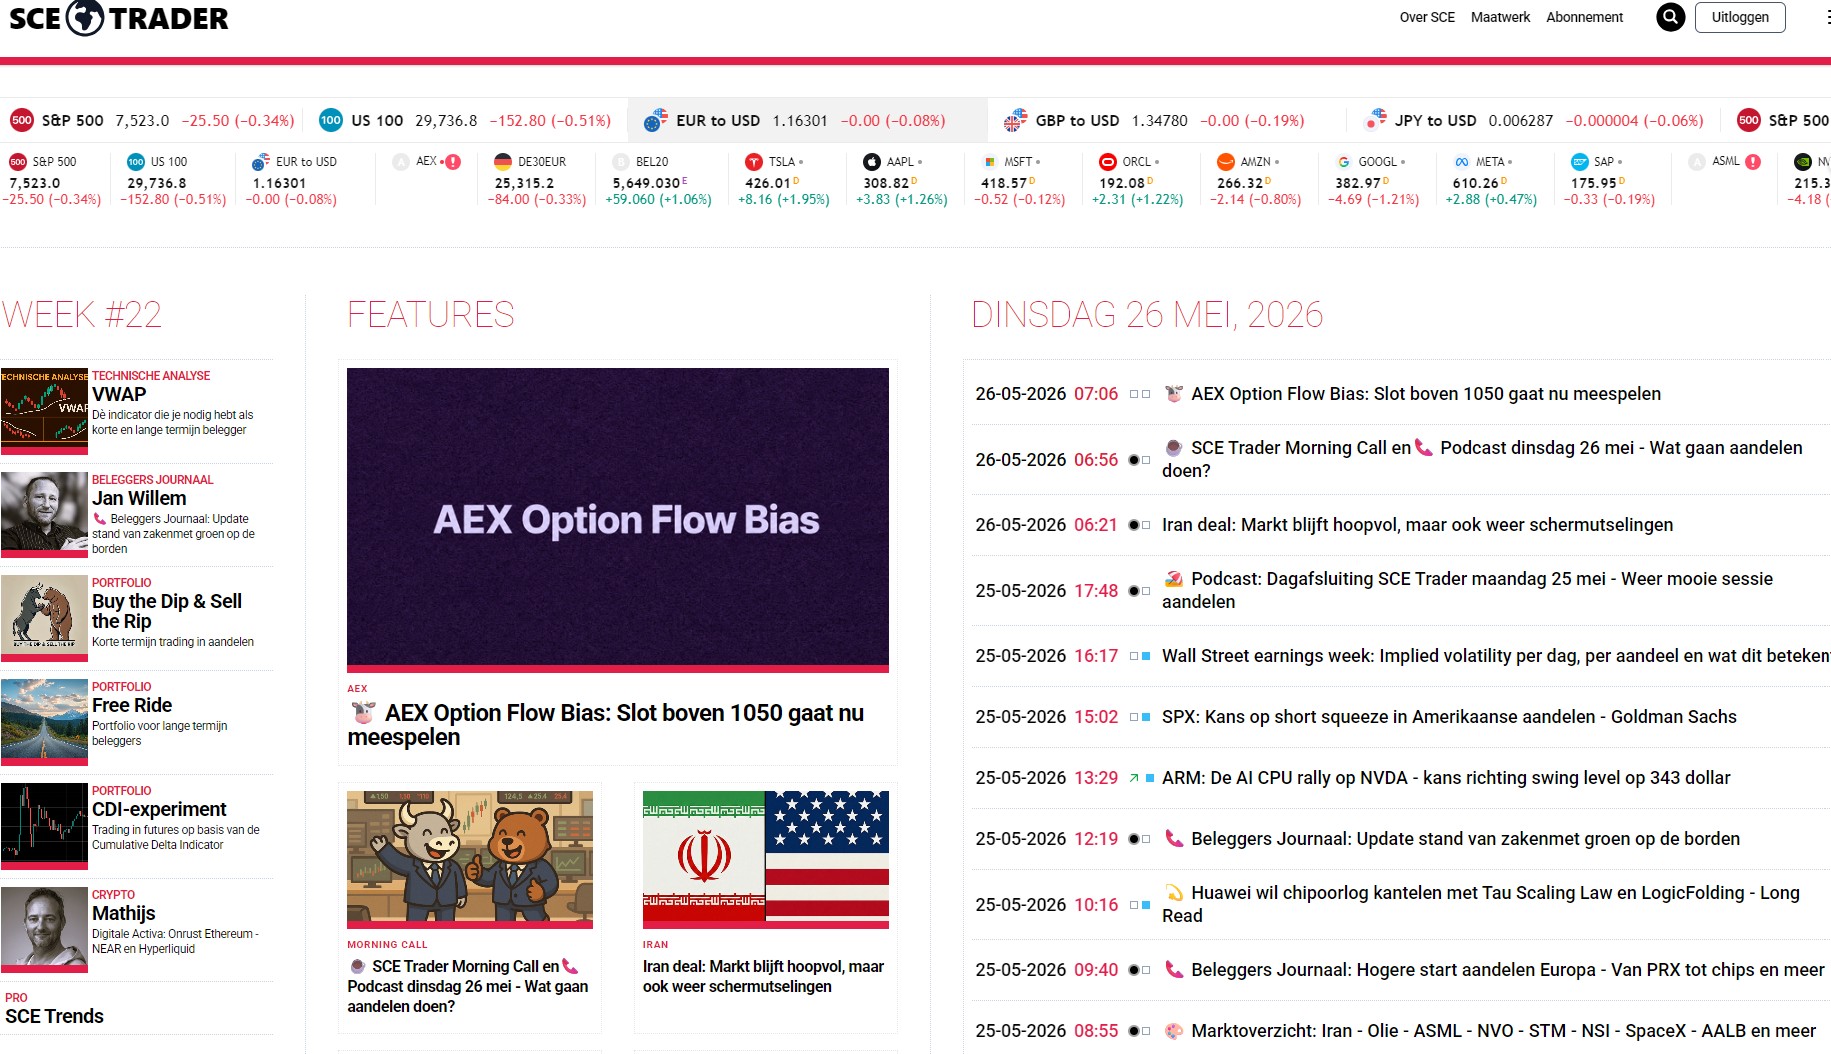The width and height of the screenshot is (1831, 1054).
Task: Click the GBP to USD rate 1.34780
Action: pos(1160,121)
